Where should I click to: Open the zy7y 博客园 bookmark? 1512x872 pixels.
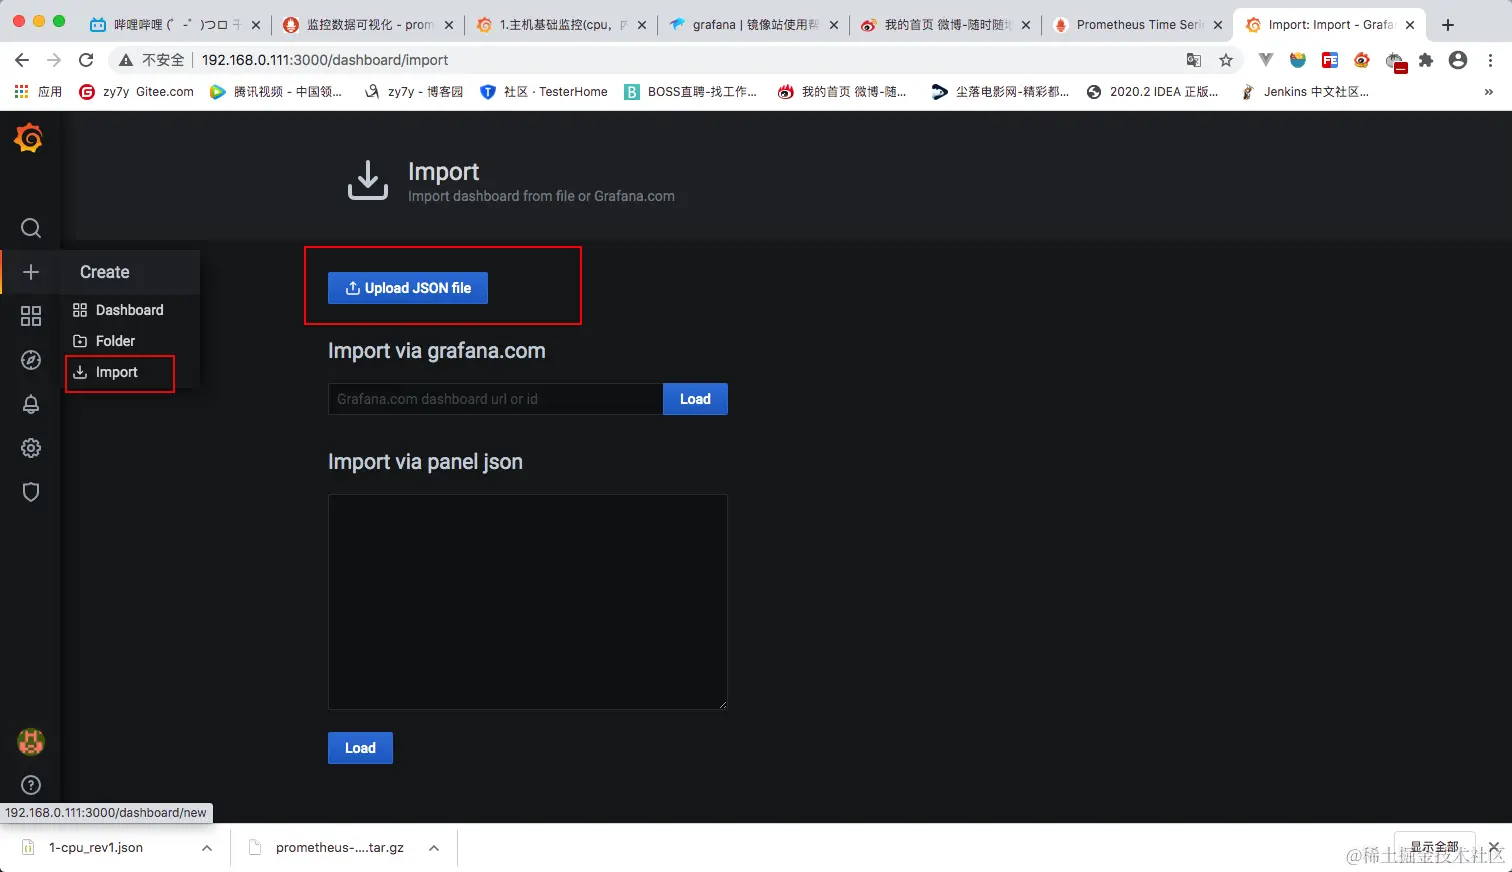413,92
